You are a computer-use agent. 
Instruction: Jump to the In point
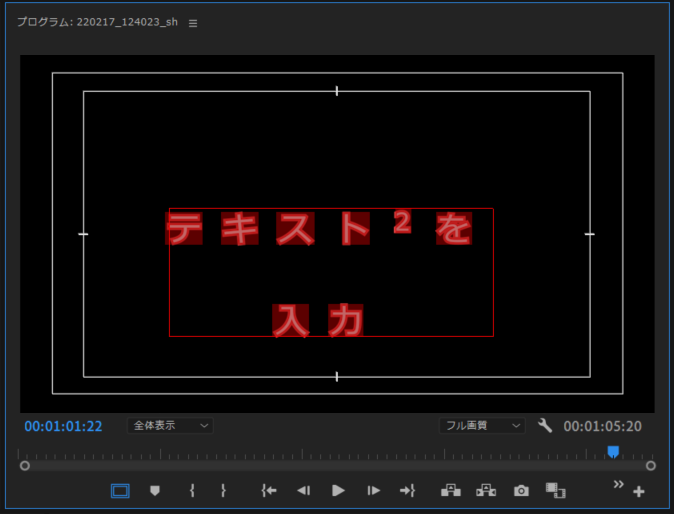pyautogui.click(x=268, y=490)
